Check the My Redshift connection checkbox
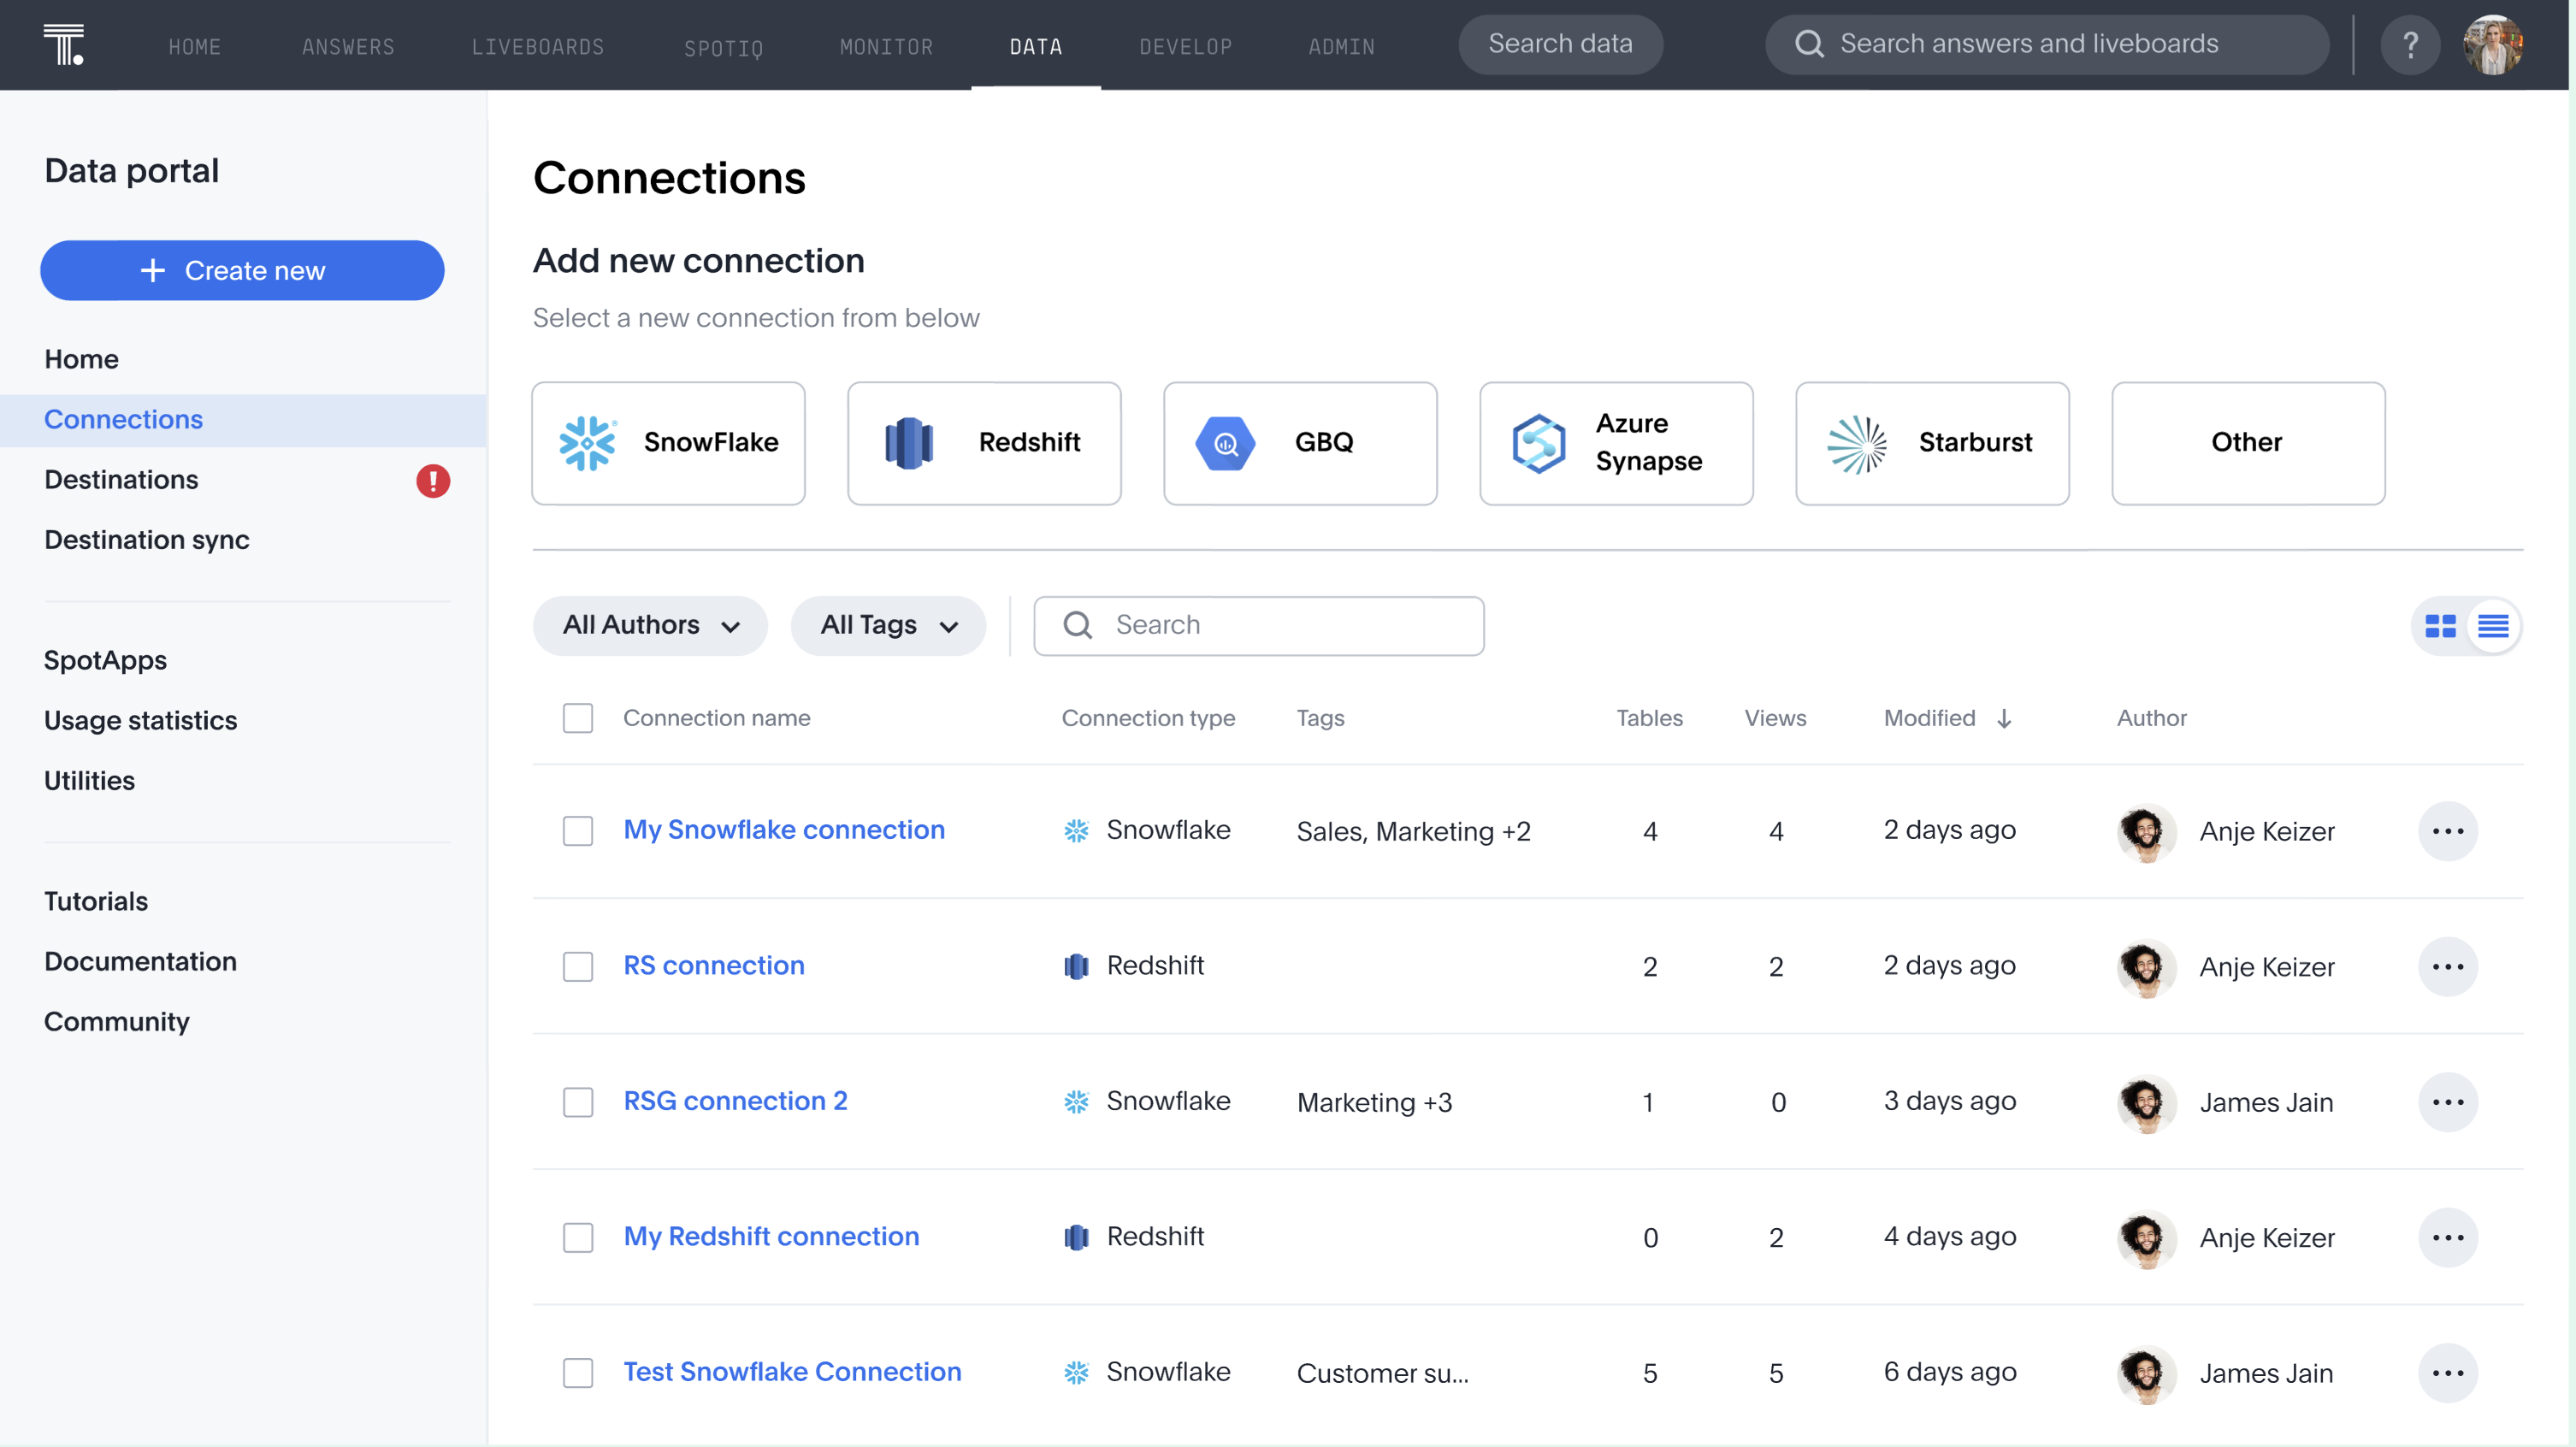 point(578,1238)
